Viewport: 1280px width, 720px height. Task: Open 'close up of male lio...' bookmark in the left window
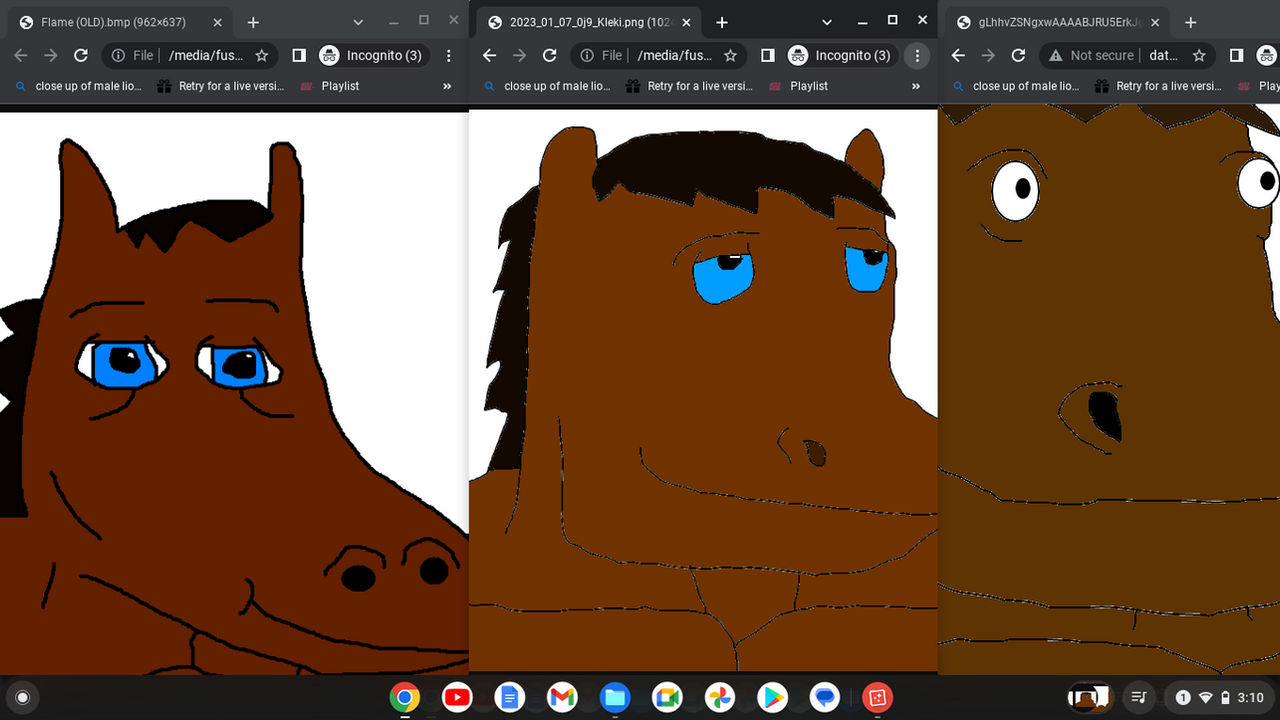[x=79, y=86]
